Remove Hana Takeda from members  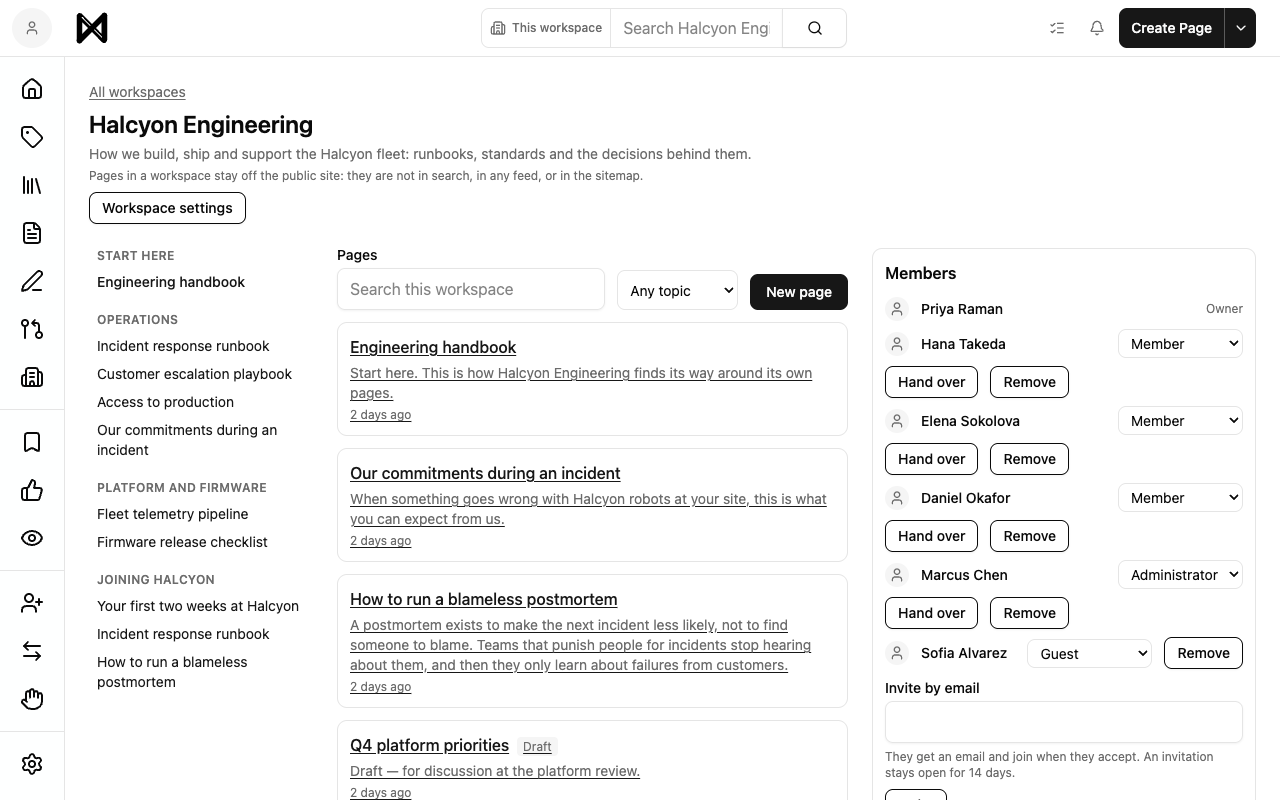click(x=1029, y=382)
